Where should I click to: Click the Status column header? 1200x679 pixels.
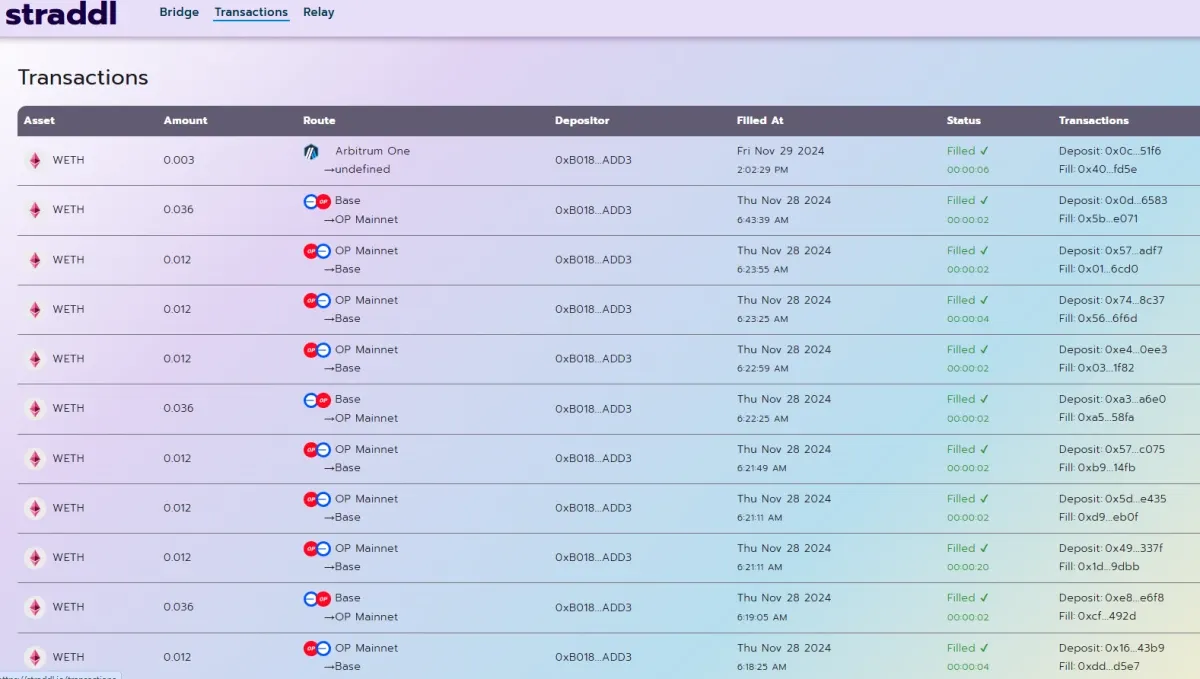pyautogui.click(x=963, y=121)
